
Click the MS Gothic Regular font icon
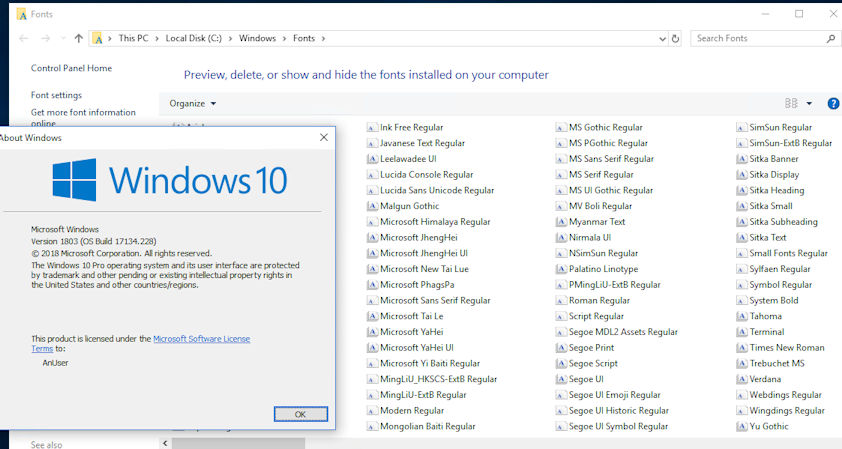(x=561, y=128)
